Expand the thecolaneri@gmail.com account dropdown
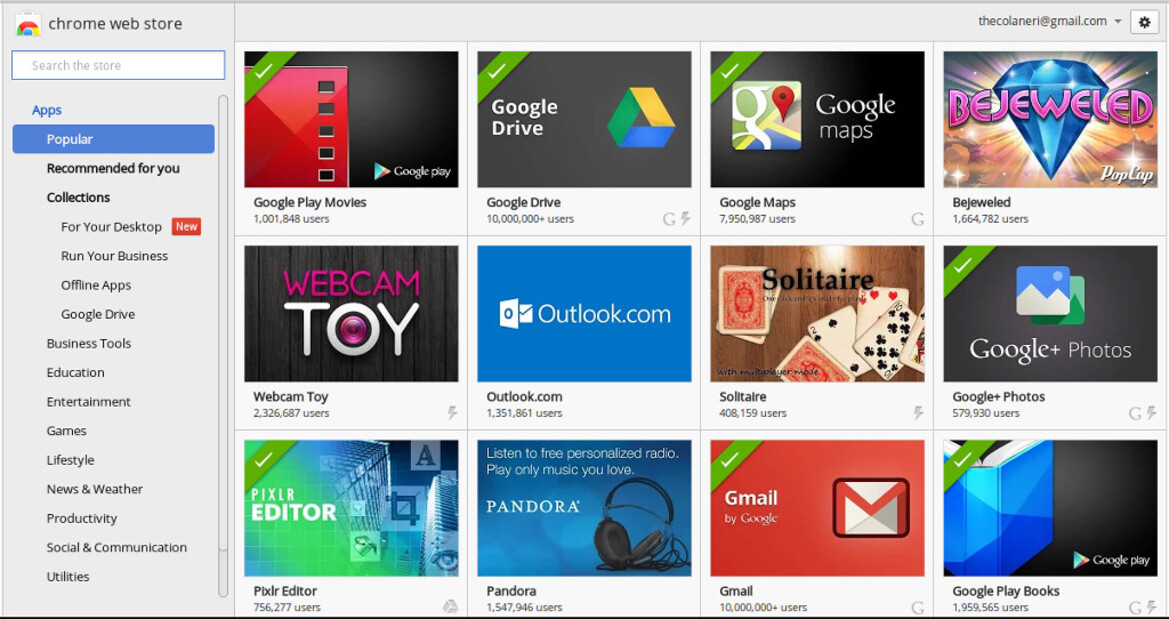 click(x=1050, y=22)
